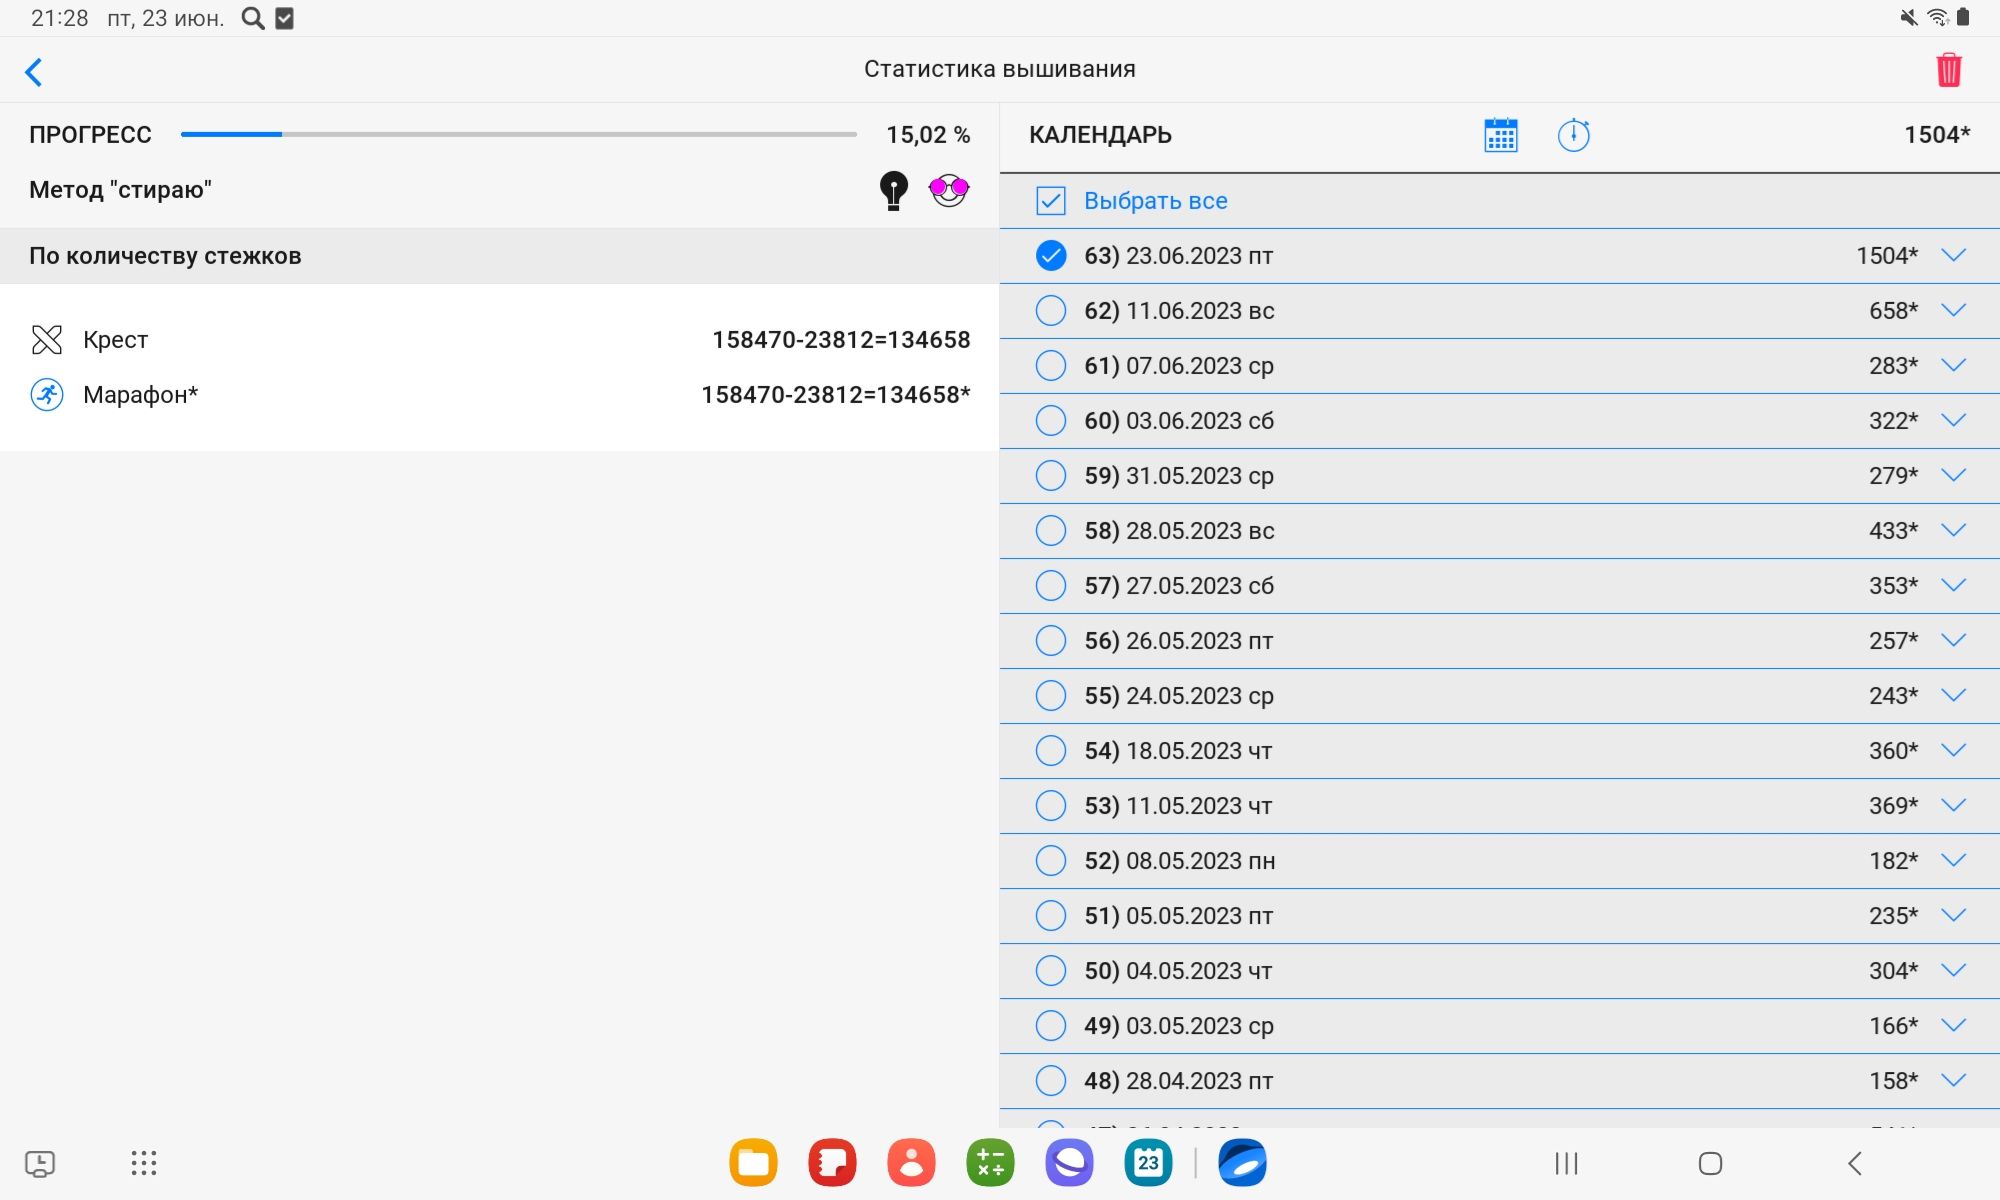Expand details for 61) 07.06.2023
This screenshot has height=1200, width=2000.
[x=1953, y=365]
